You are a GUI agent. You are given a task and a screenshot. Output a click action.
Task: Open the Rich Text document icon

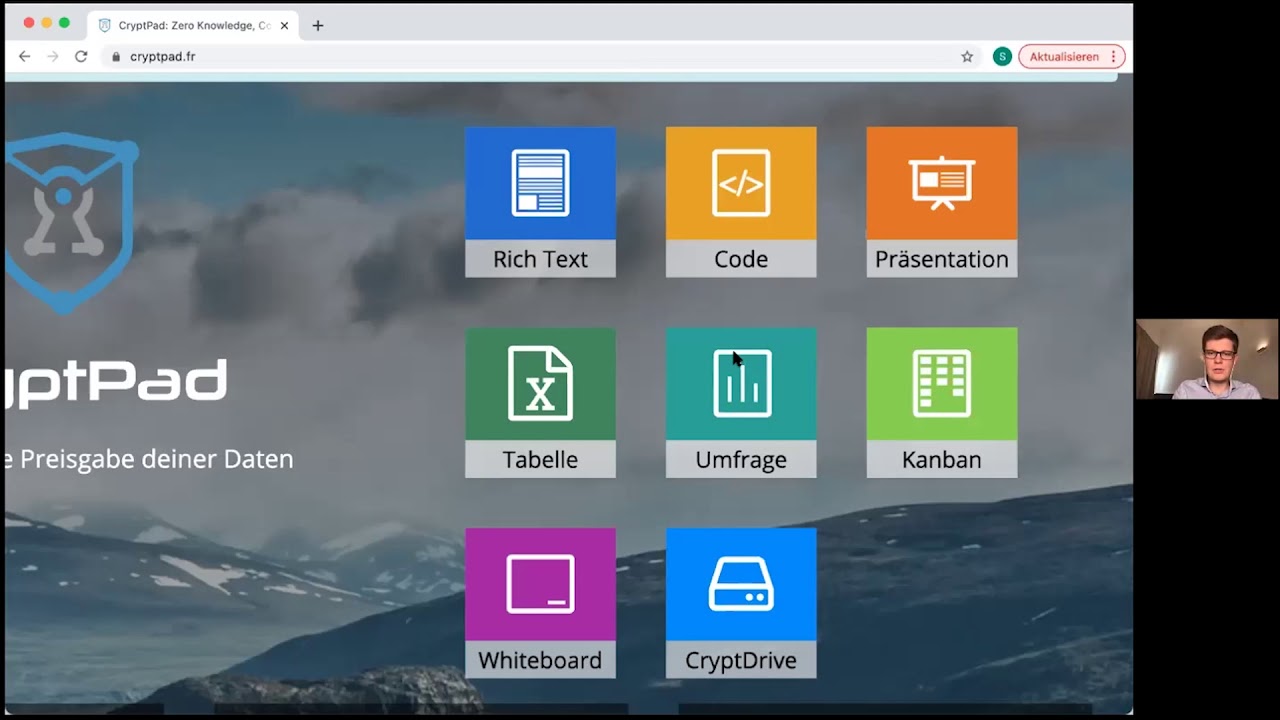tap(540, 183)
